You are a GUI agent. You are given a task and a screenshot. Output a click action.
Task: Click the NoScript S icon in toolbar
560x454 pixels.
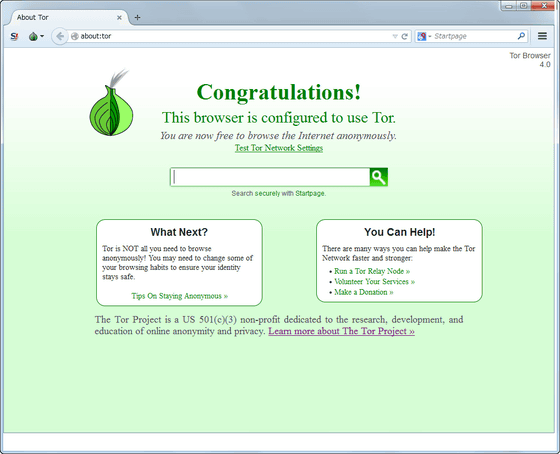14,36
